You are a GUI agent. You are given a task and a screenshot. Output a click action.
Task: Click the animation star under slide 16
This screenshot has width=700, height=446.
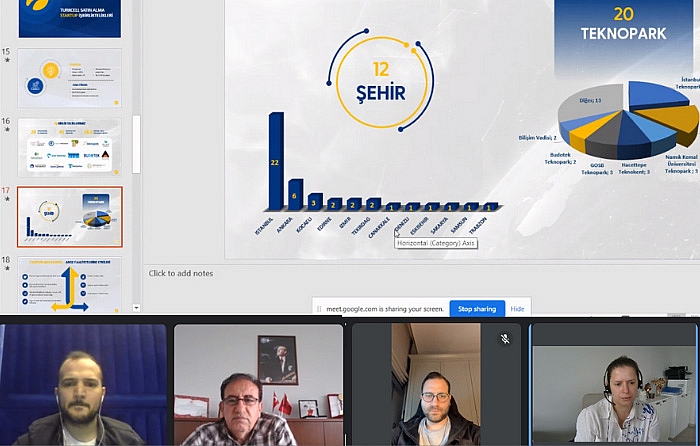point(7,129)
